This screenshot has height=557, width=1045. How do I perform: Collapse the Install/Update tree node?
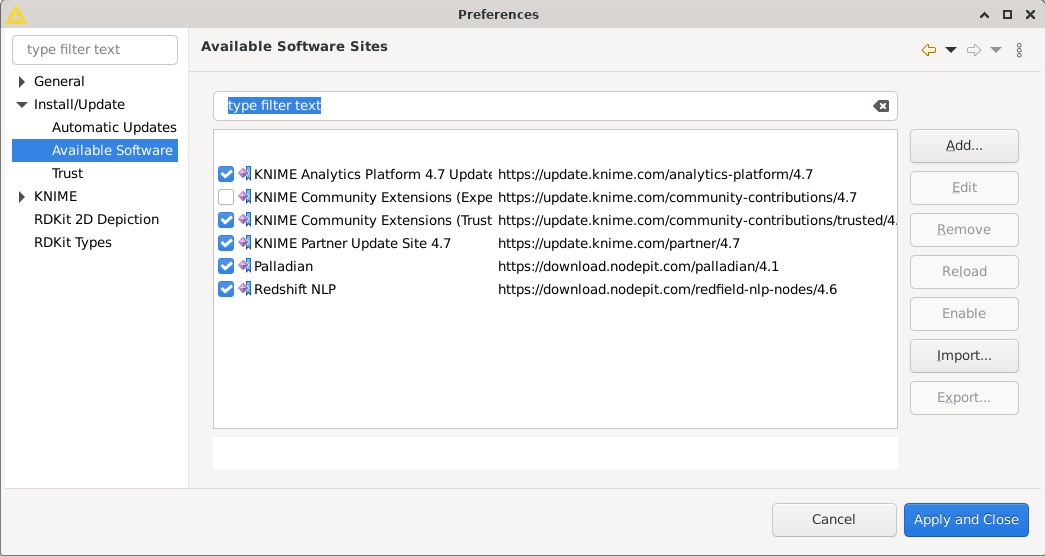point(22,105)
